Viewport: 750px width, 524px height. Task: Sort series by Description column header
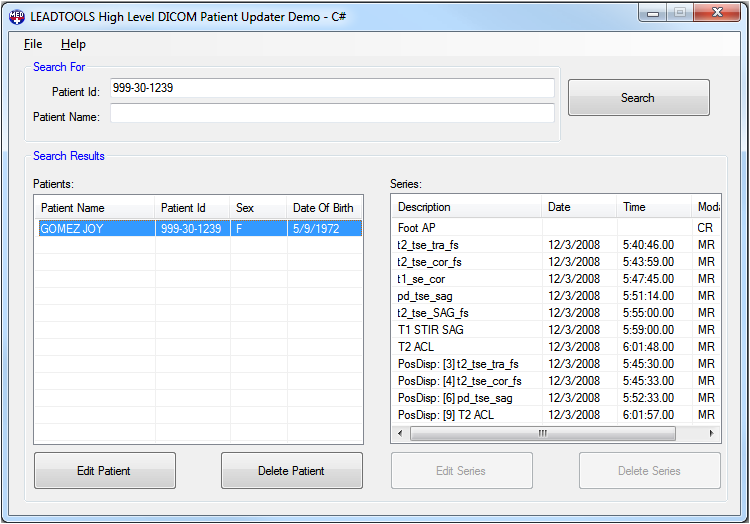pos(465,207)
